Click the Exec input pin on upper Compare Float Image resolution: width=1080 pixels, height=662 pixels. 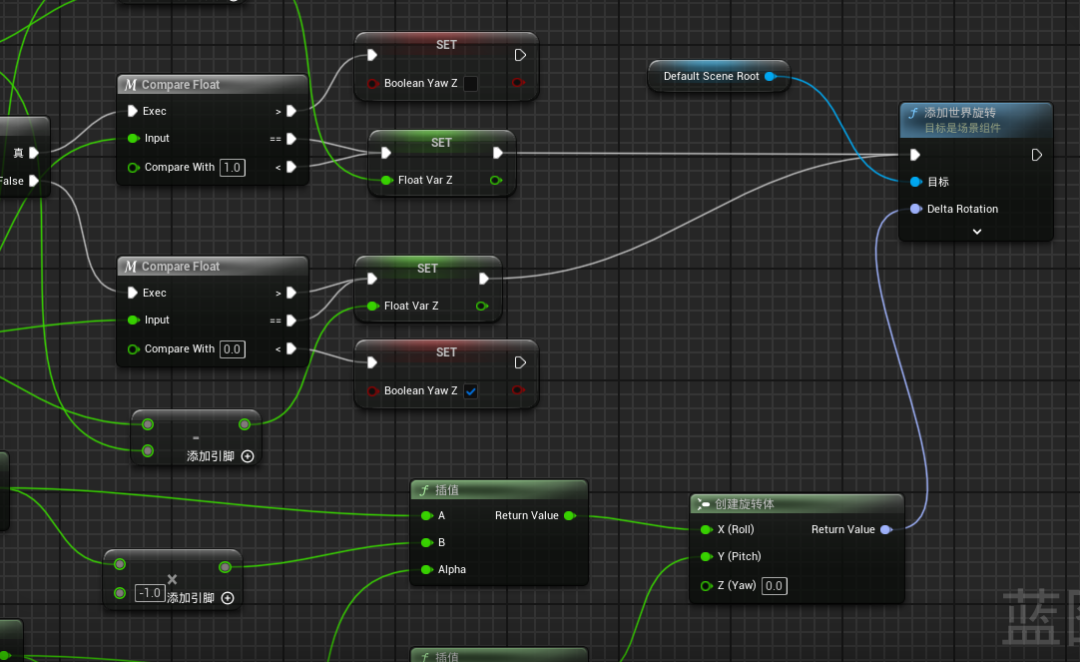(132, 111)
